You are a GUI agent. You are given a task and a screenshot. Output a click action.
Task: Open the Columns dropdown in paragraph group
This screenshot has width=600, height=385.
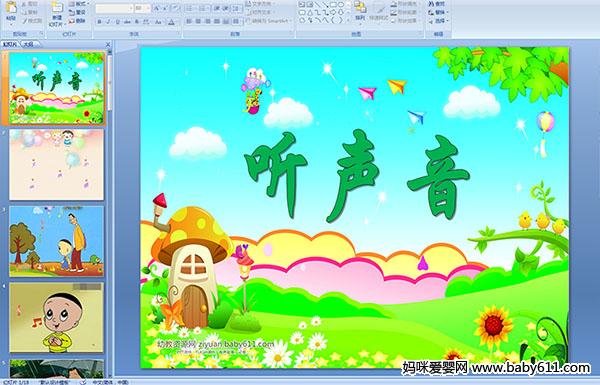click(236, 21)
